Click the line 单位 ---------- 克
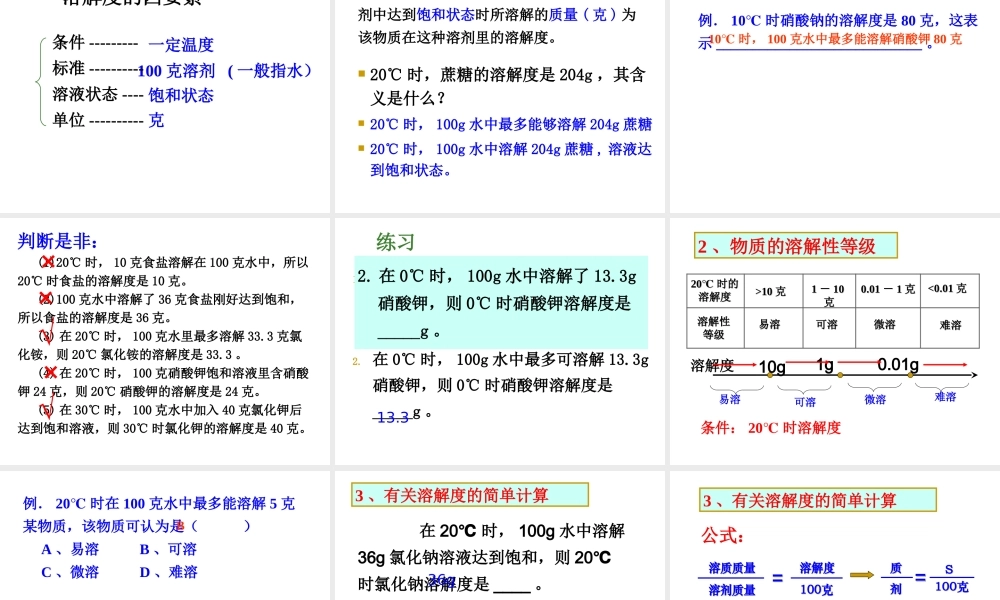The width and height of the screenshot is (1000, 600). coord(108,120)
